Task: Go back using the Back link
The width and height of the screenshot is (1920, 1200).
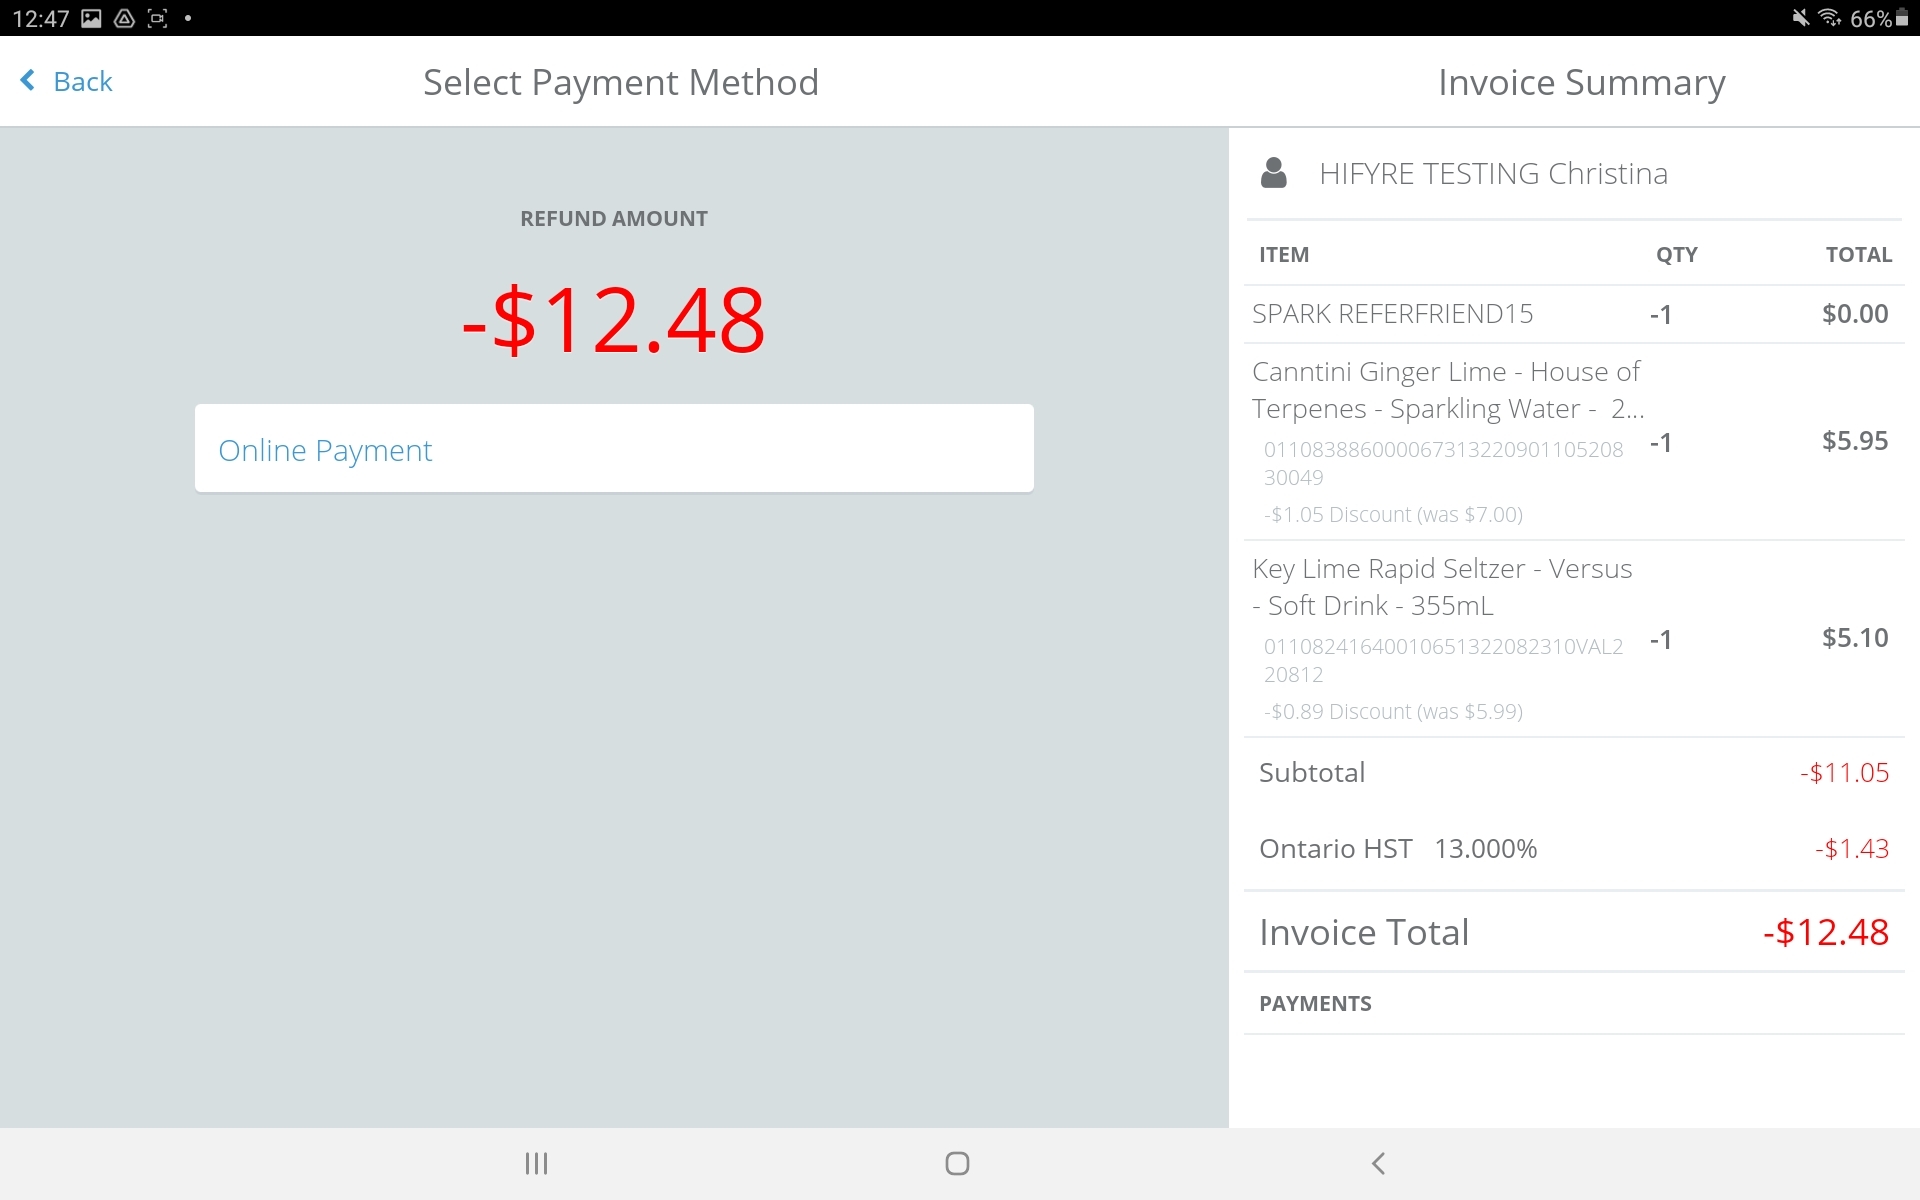Action: 82,81
